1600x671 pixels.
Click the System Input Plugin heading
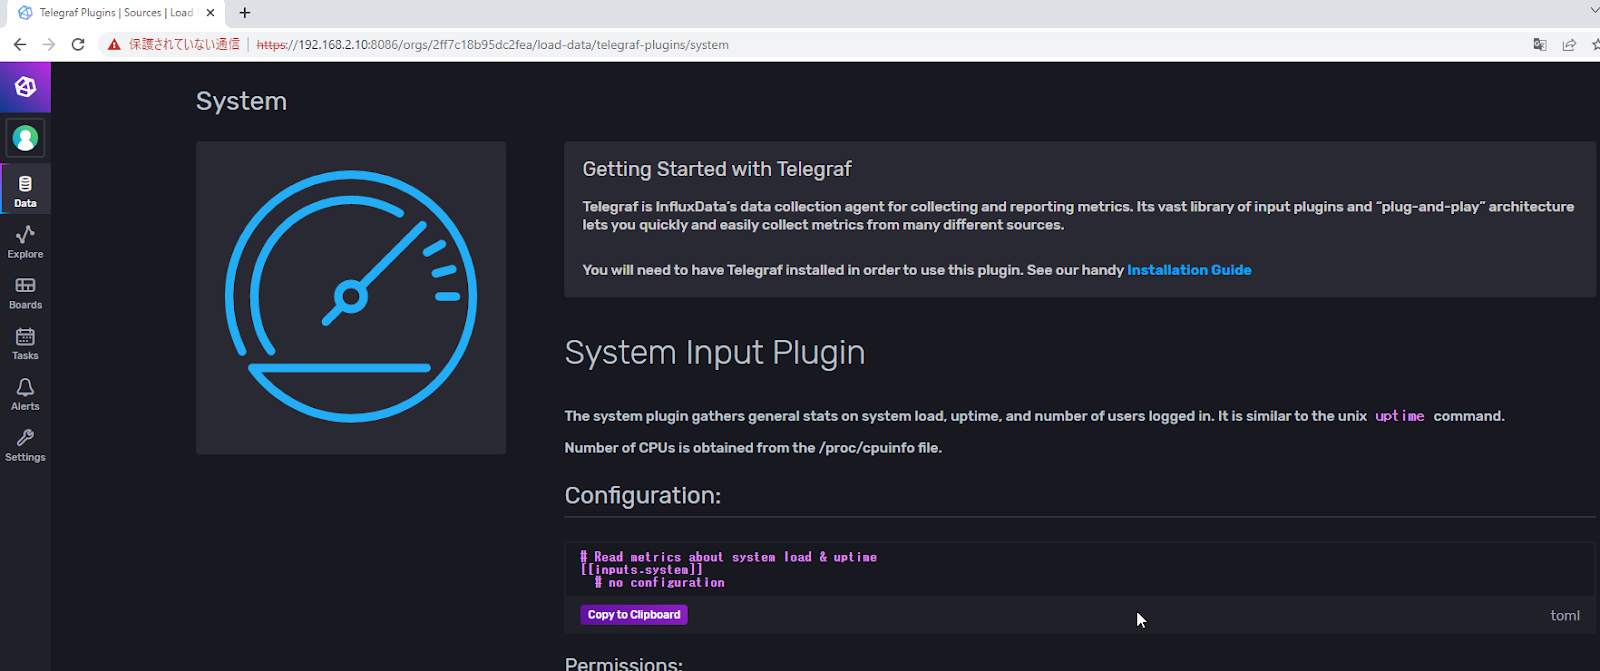[715, 352]
